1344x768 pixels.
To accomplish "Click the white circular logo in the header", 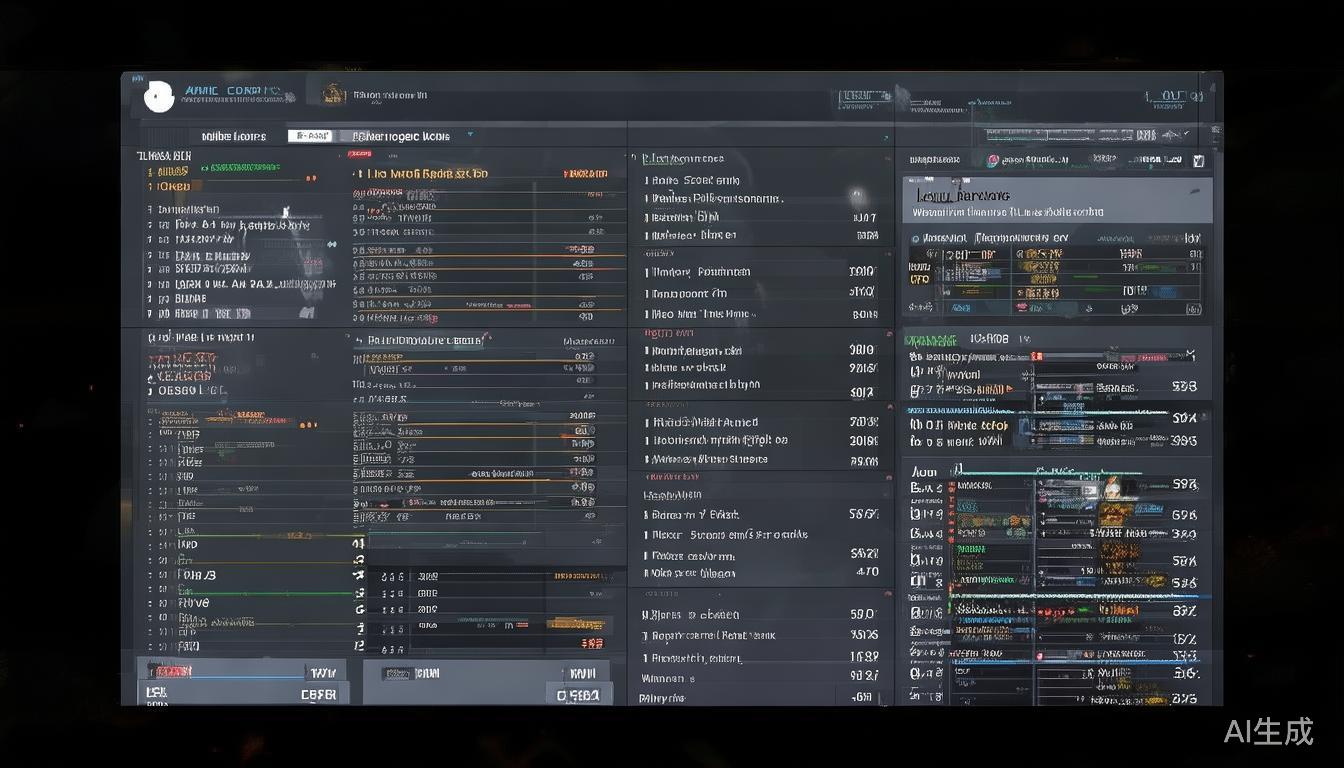I will click(x=159, y=96).
